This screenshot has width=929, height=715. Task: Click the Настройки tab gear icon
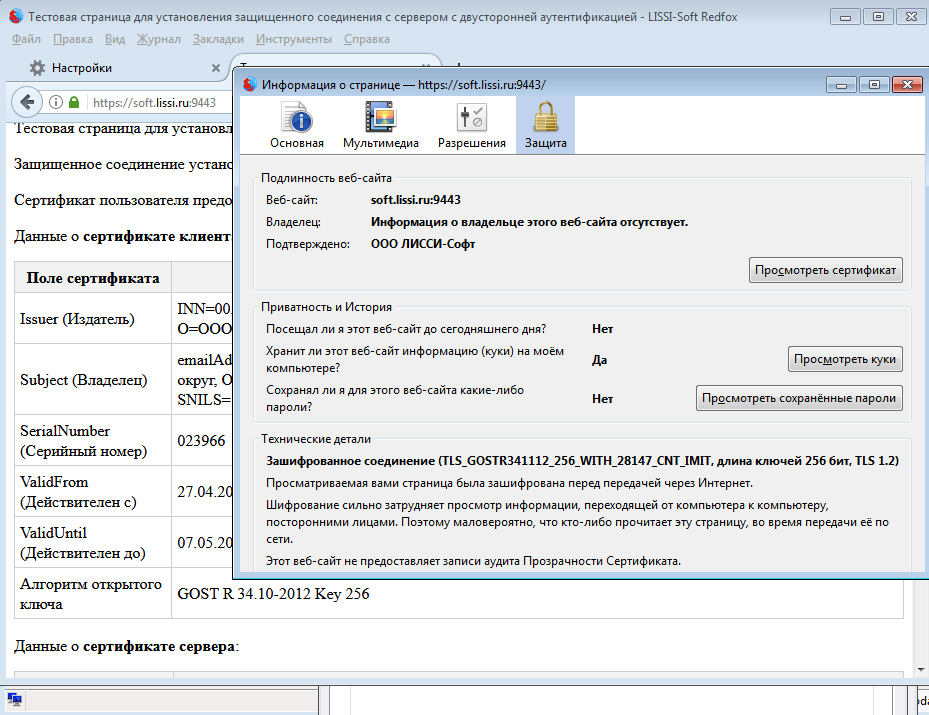[37, 68]
